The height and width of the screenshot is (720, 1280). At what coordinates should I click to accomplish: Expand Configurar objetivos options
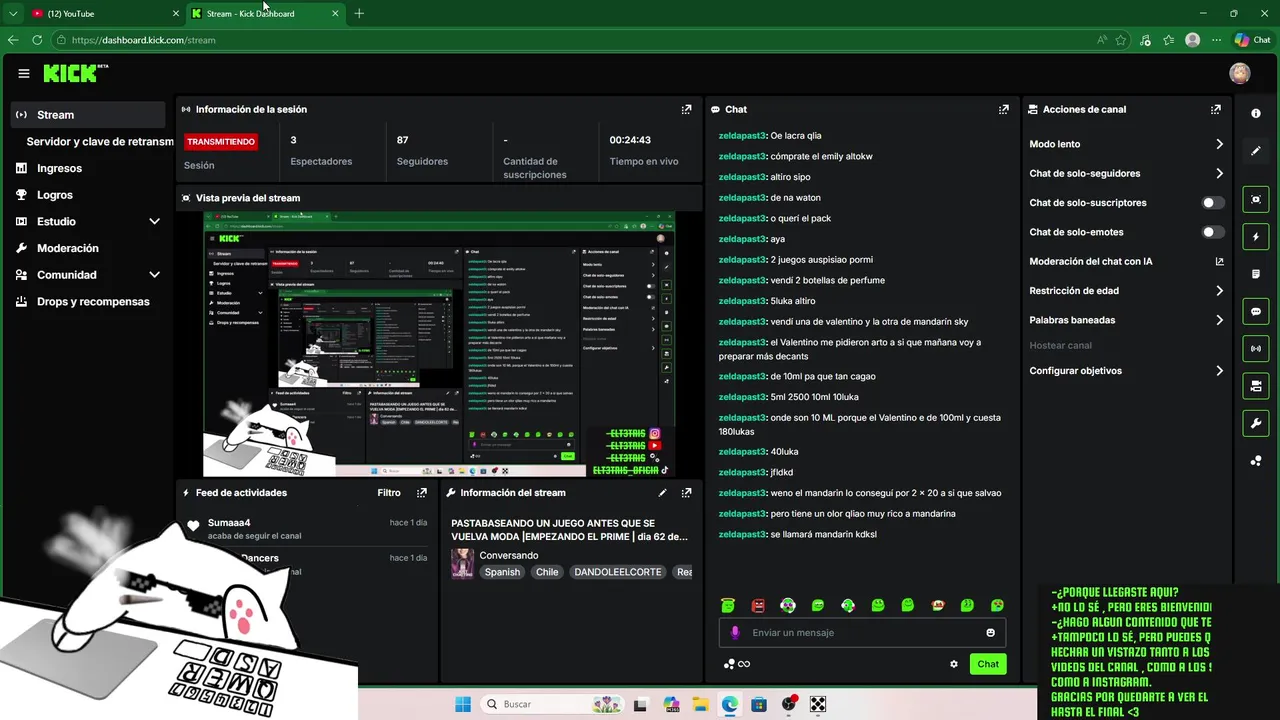pyautogui.click(x=1219, y=371)
